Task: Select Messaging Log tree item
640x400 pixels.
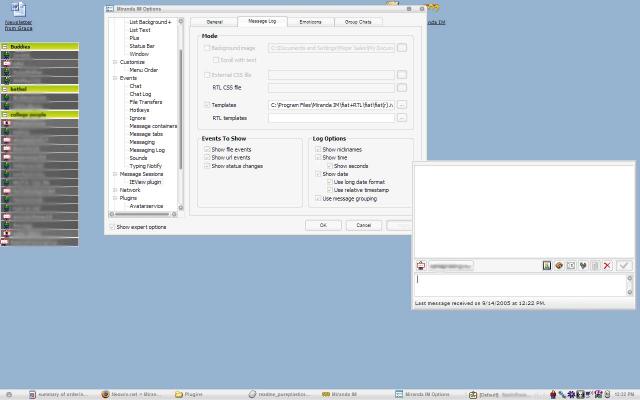Action: point(147,150)
